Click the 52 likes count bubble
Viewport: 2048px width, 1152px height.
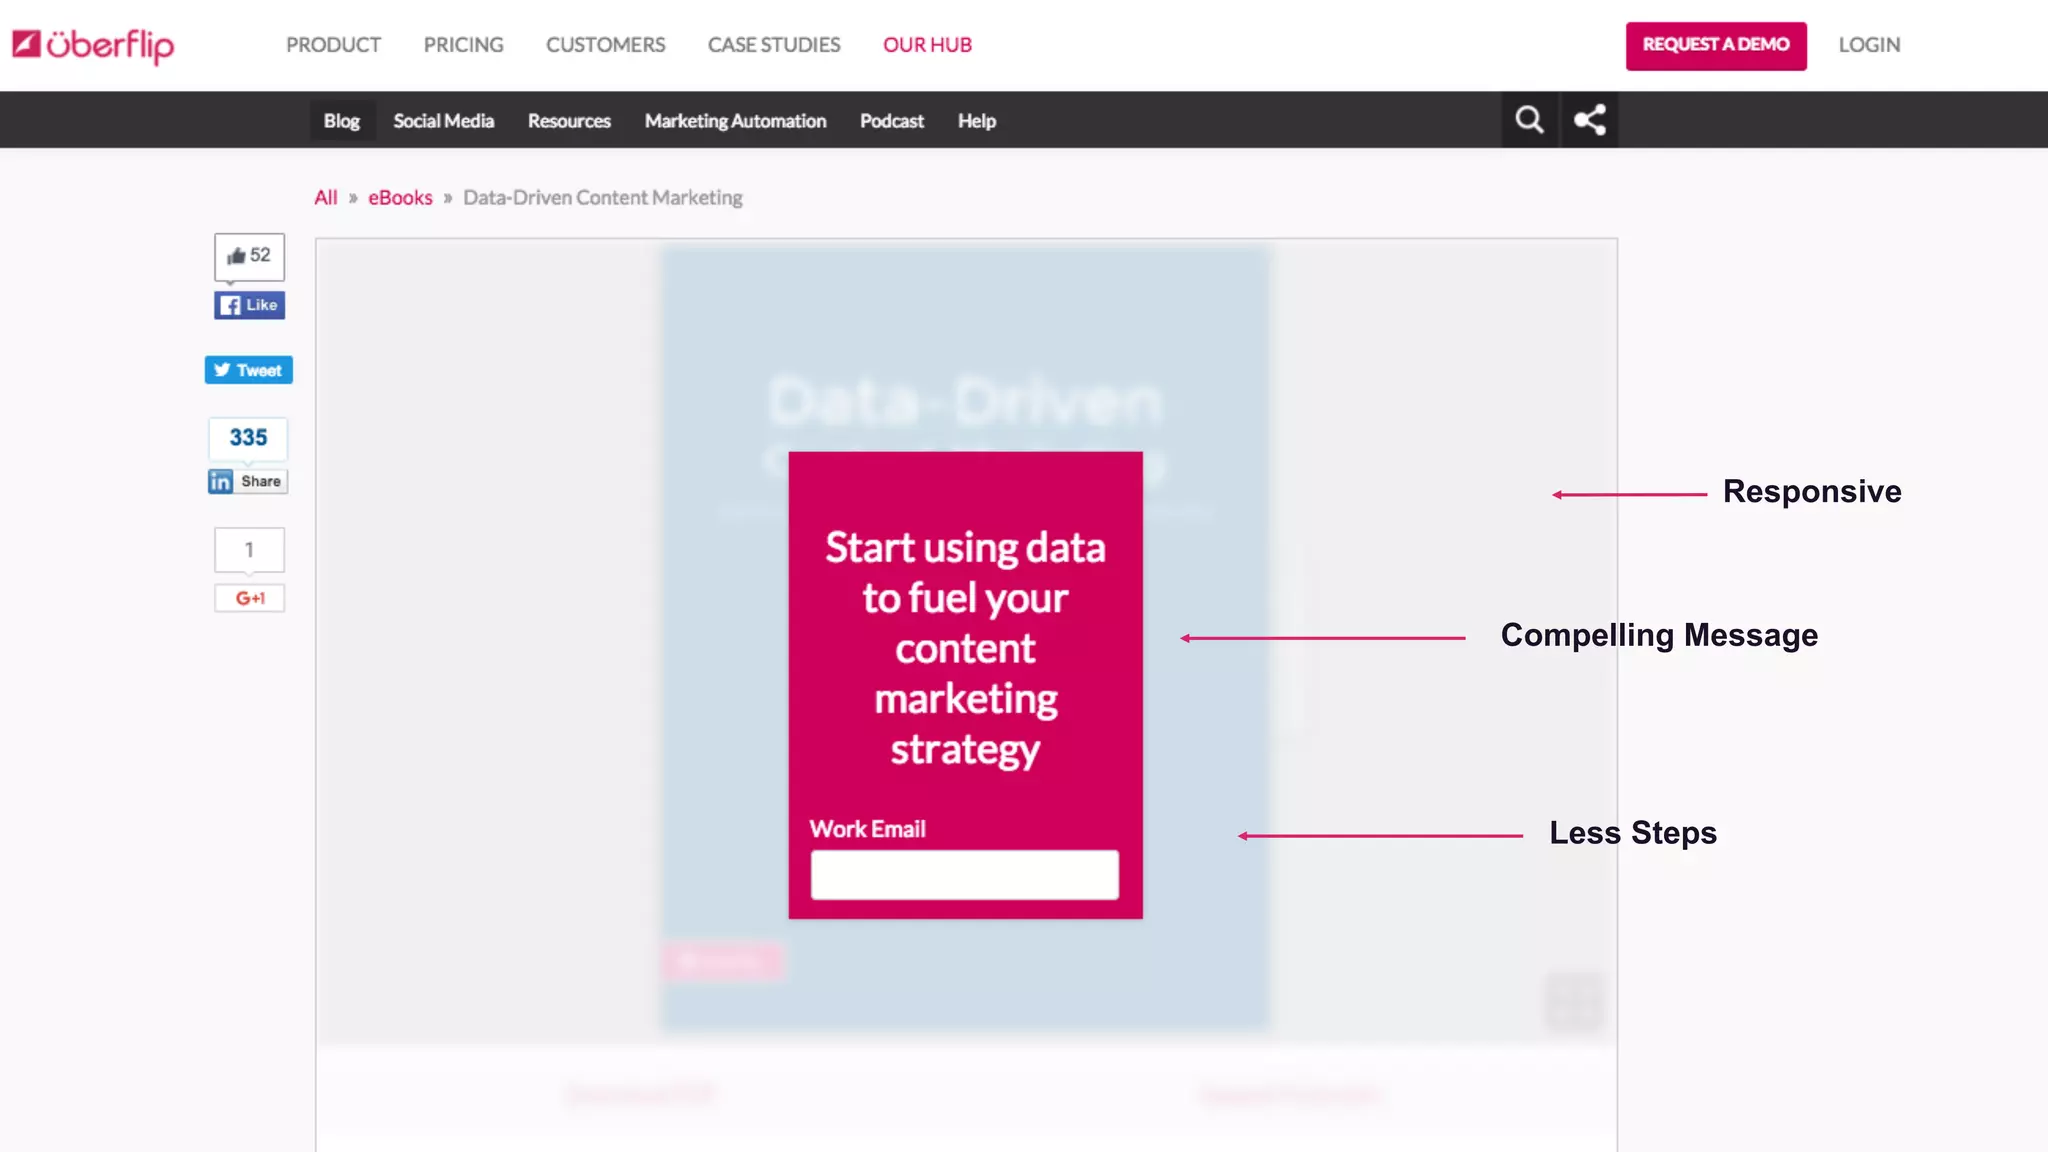point(250,256)
